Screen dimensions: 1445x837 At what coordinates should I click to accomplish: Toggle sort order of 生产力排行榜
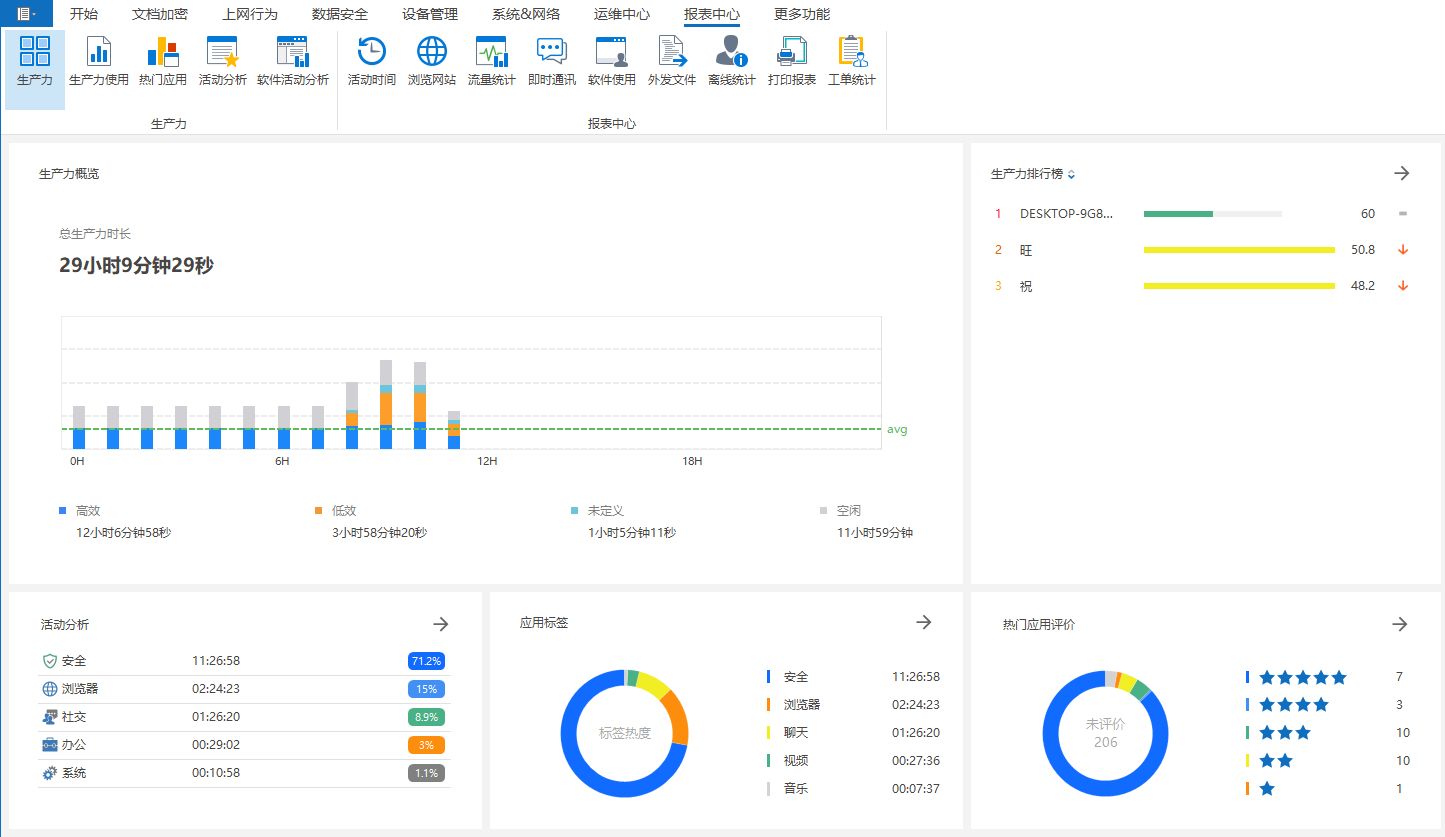[x=1071, y=174]
